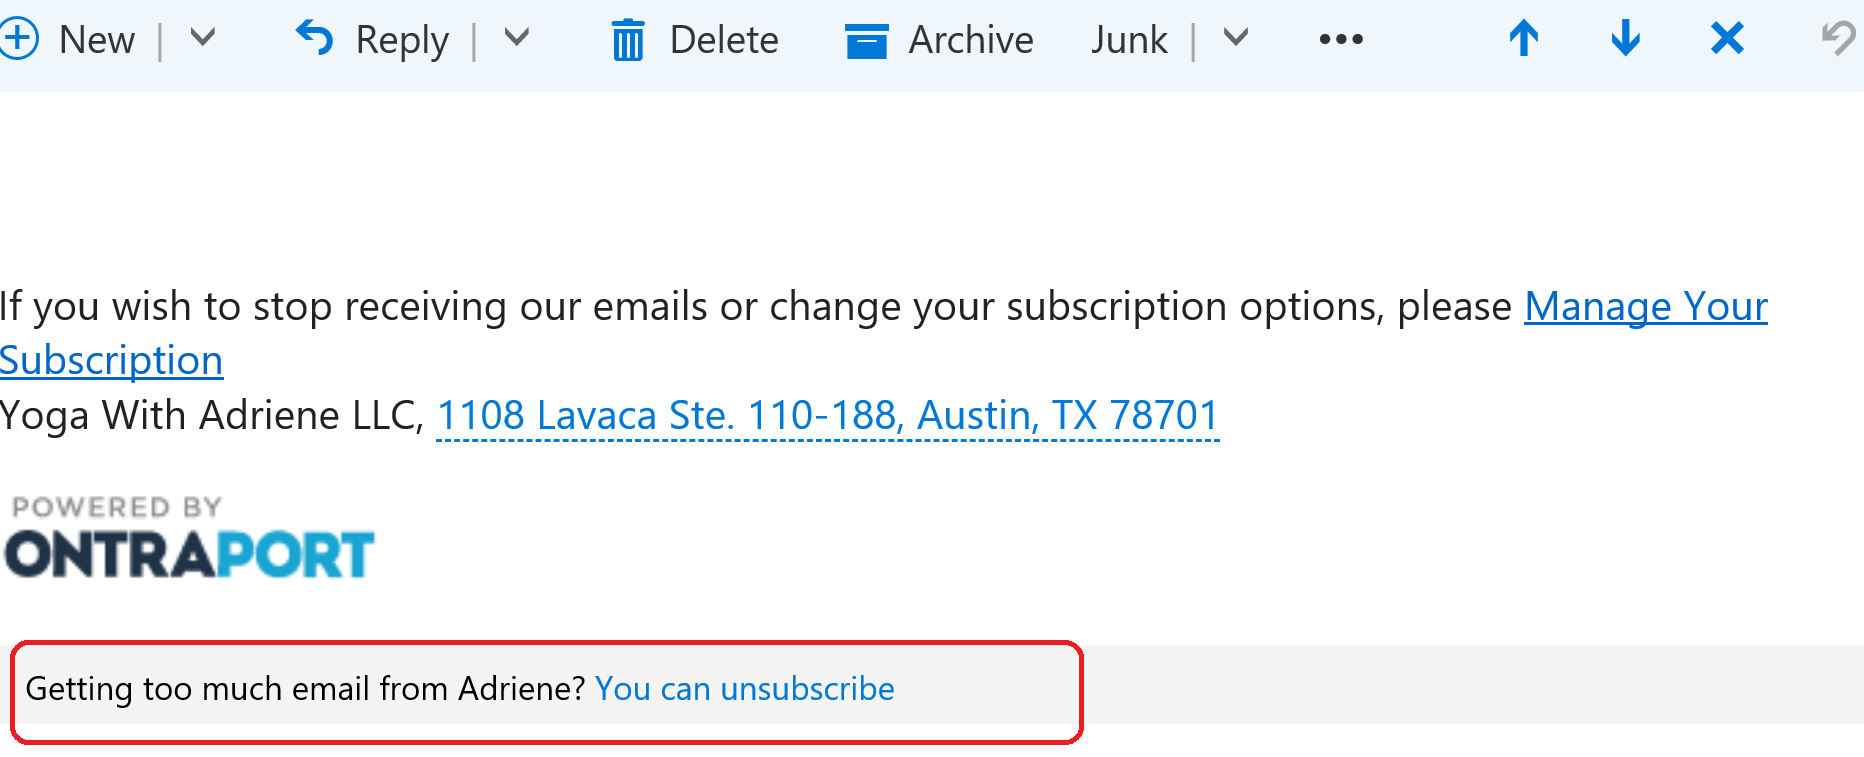The width and height of the screenshot is (1864, 757).
Task: Expand the New dropdown chevron
Action: point(203,38)
